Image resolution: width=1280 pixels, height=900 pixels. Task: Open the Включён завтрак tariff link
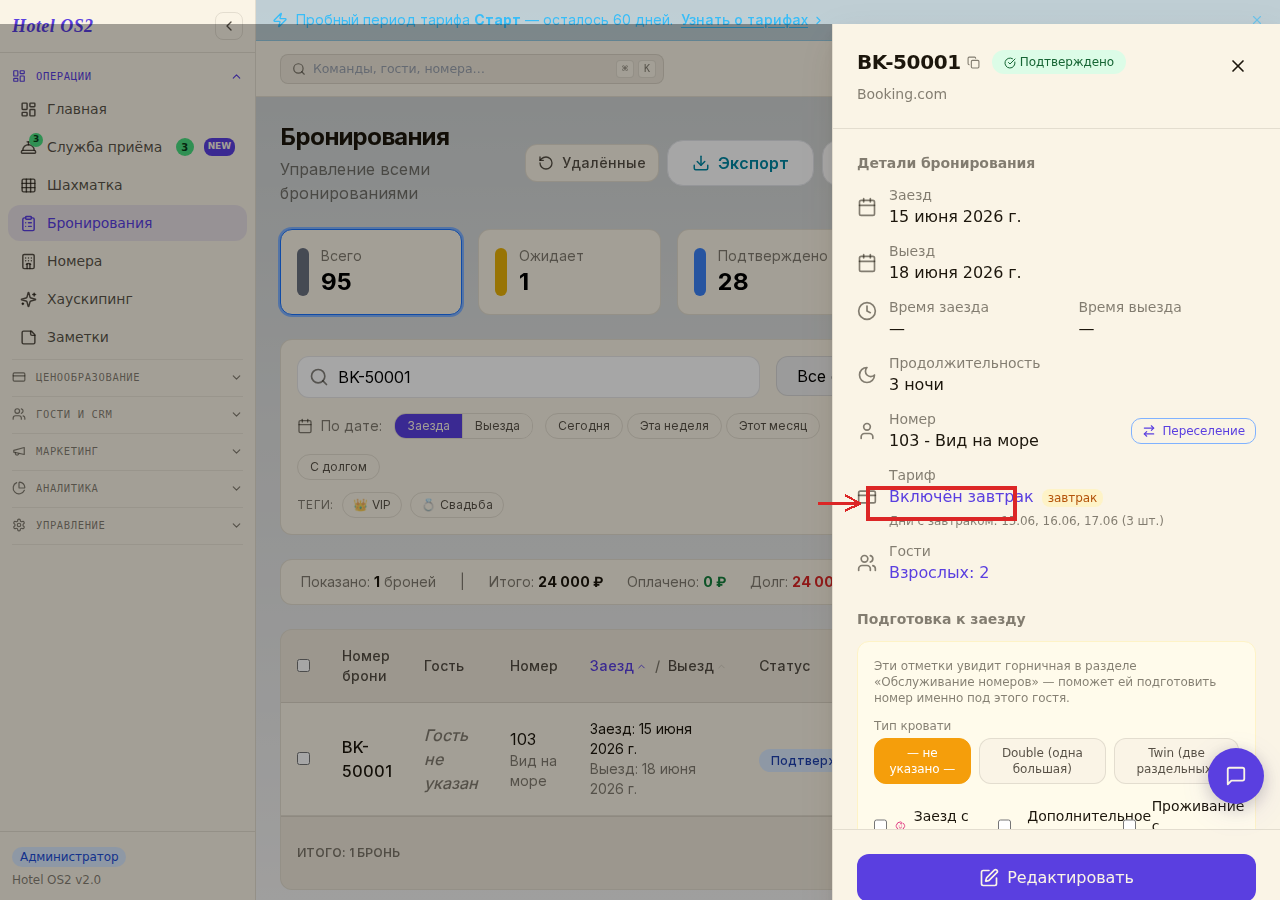coord(961,496)
